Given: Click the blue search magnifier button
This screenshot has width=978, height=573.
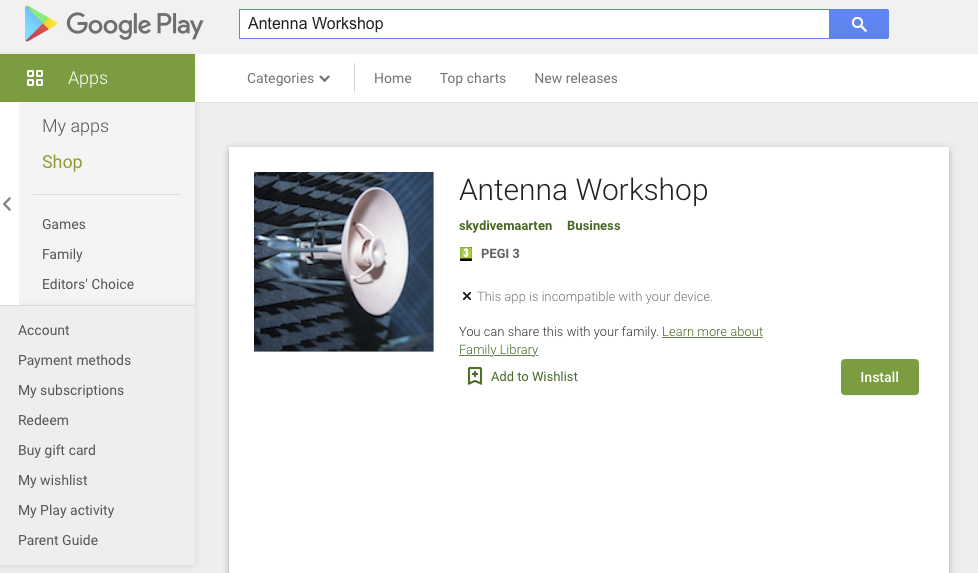Looking at the screenshot, I should click(859, 24).
